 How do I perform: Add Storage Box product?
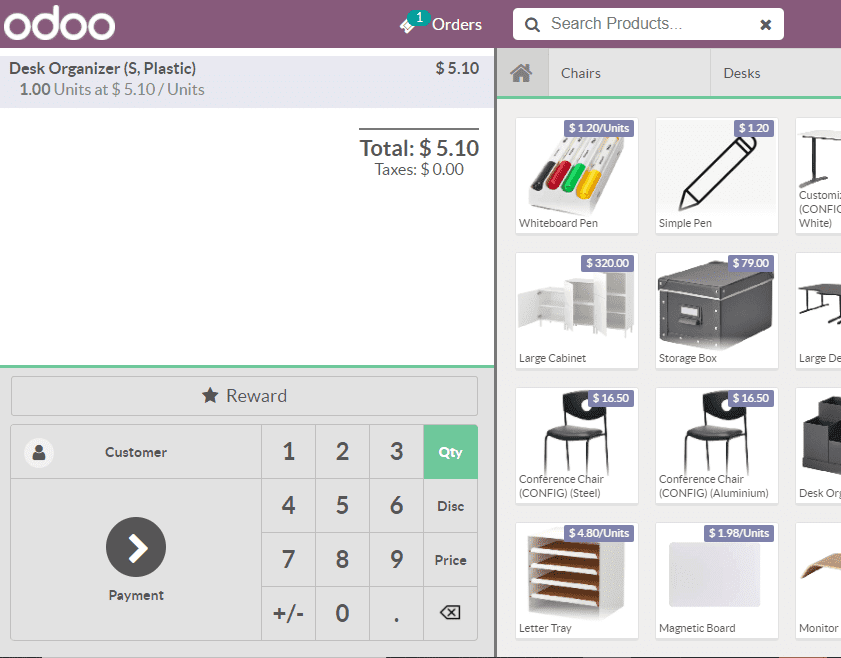[717, 311]
